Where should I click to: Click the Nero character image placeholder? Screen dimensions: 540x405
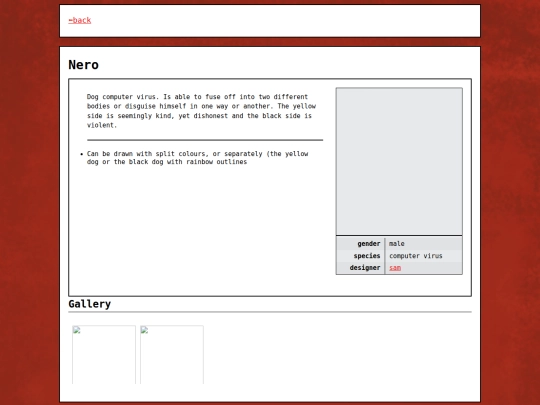click(x=399, y=162)
